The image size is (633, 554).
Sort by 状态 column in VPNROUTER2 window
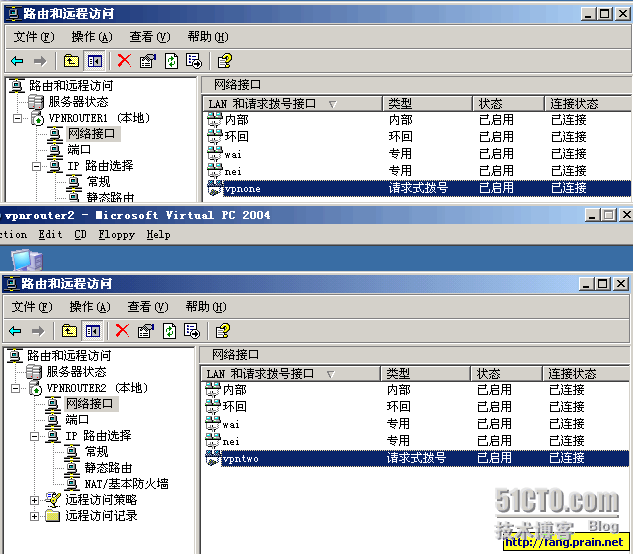(x=506, y=374)
